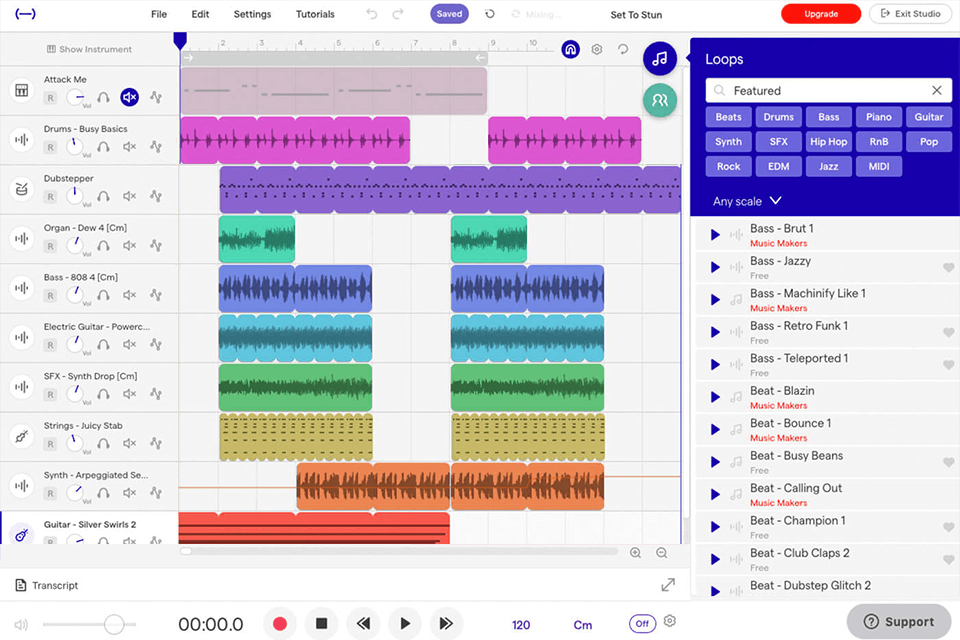
Task: Open the File menu
Action: (x=158, y=14)
